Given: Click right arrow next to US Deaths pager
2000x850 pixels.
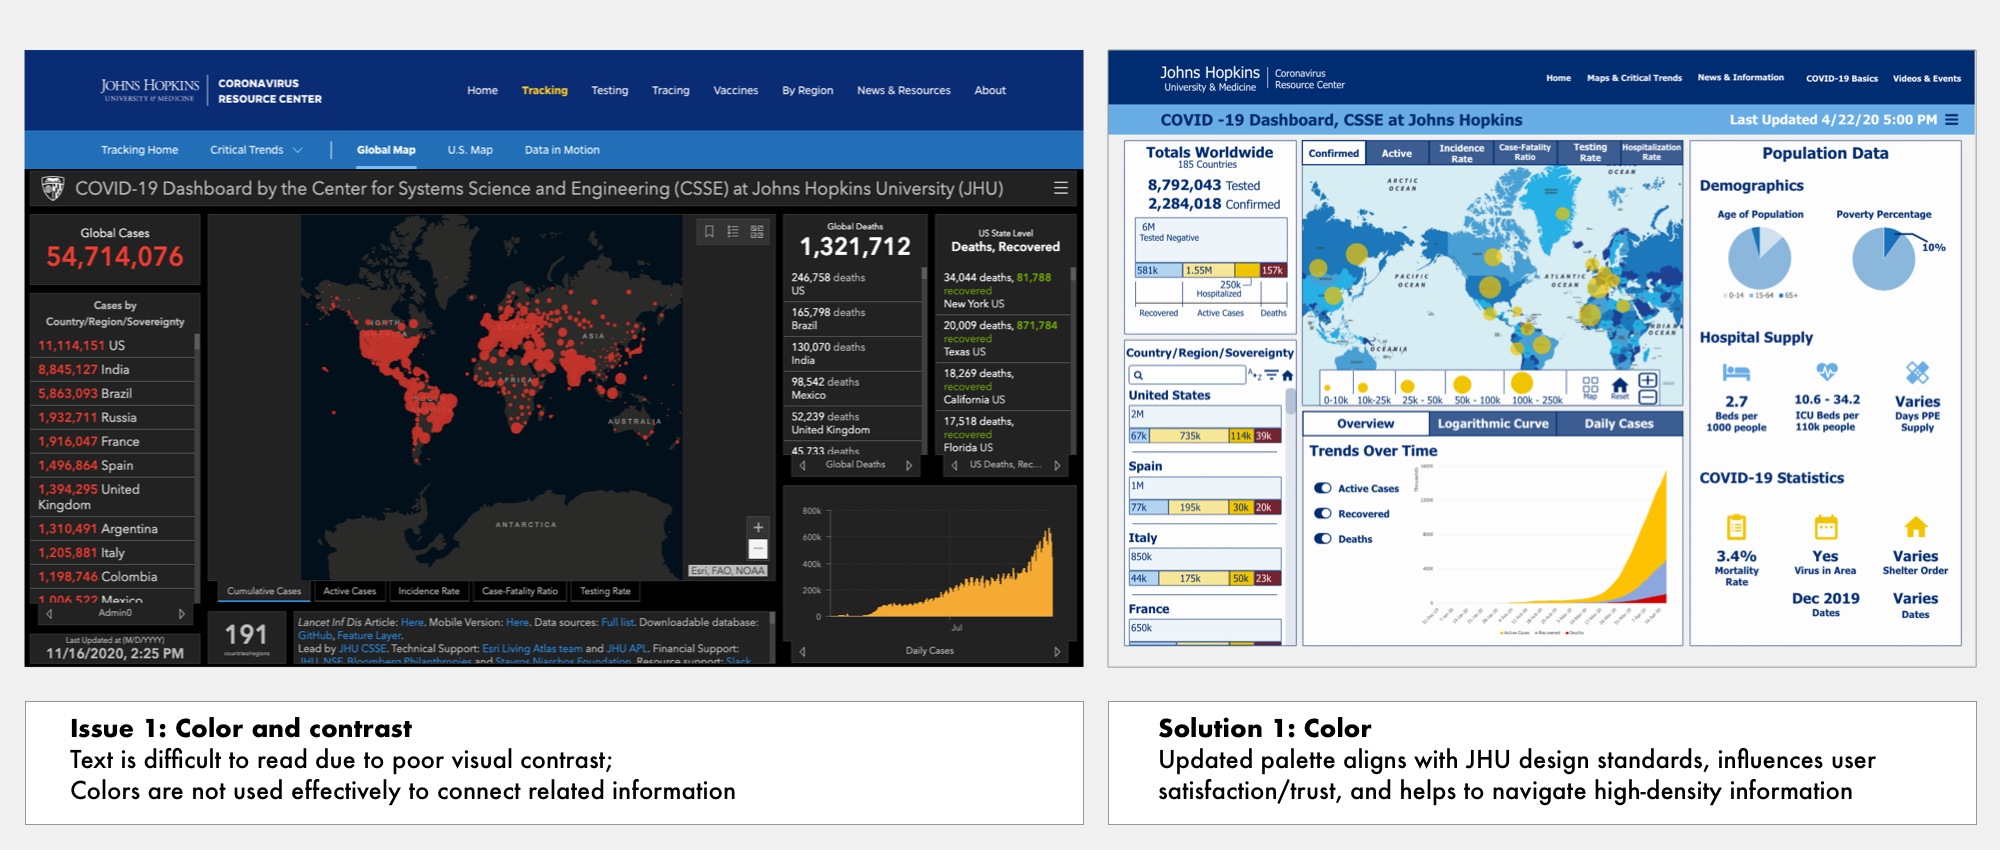Looking at the screenshot, I should [x=1057, y=465].
